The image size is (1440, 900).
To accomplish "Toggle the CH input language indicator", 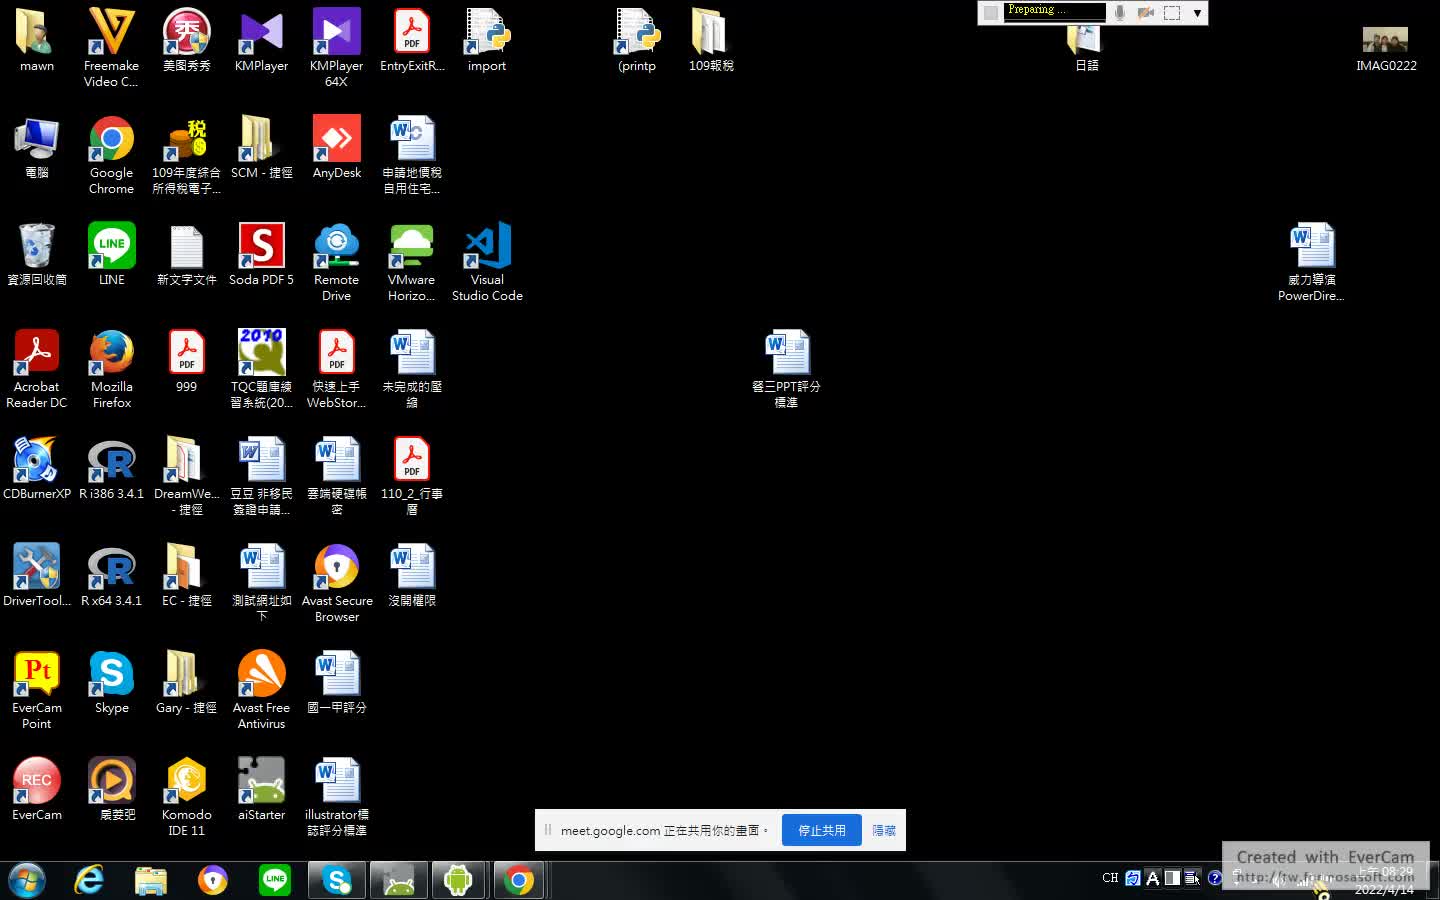I will coord(1110,878).
